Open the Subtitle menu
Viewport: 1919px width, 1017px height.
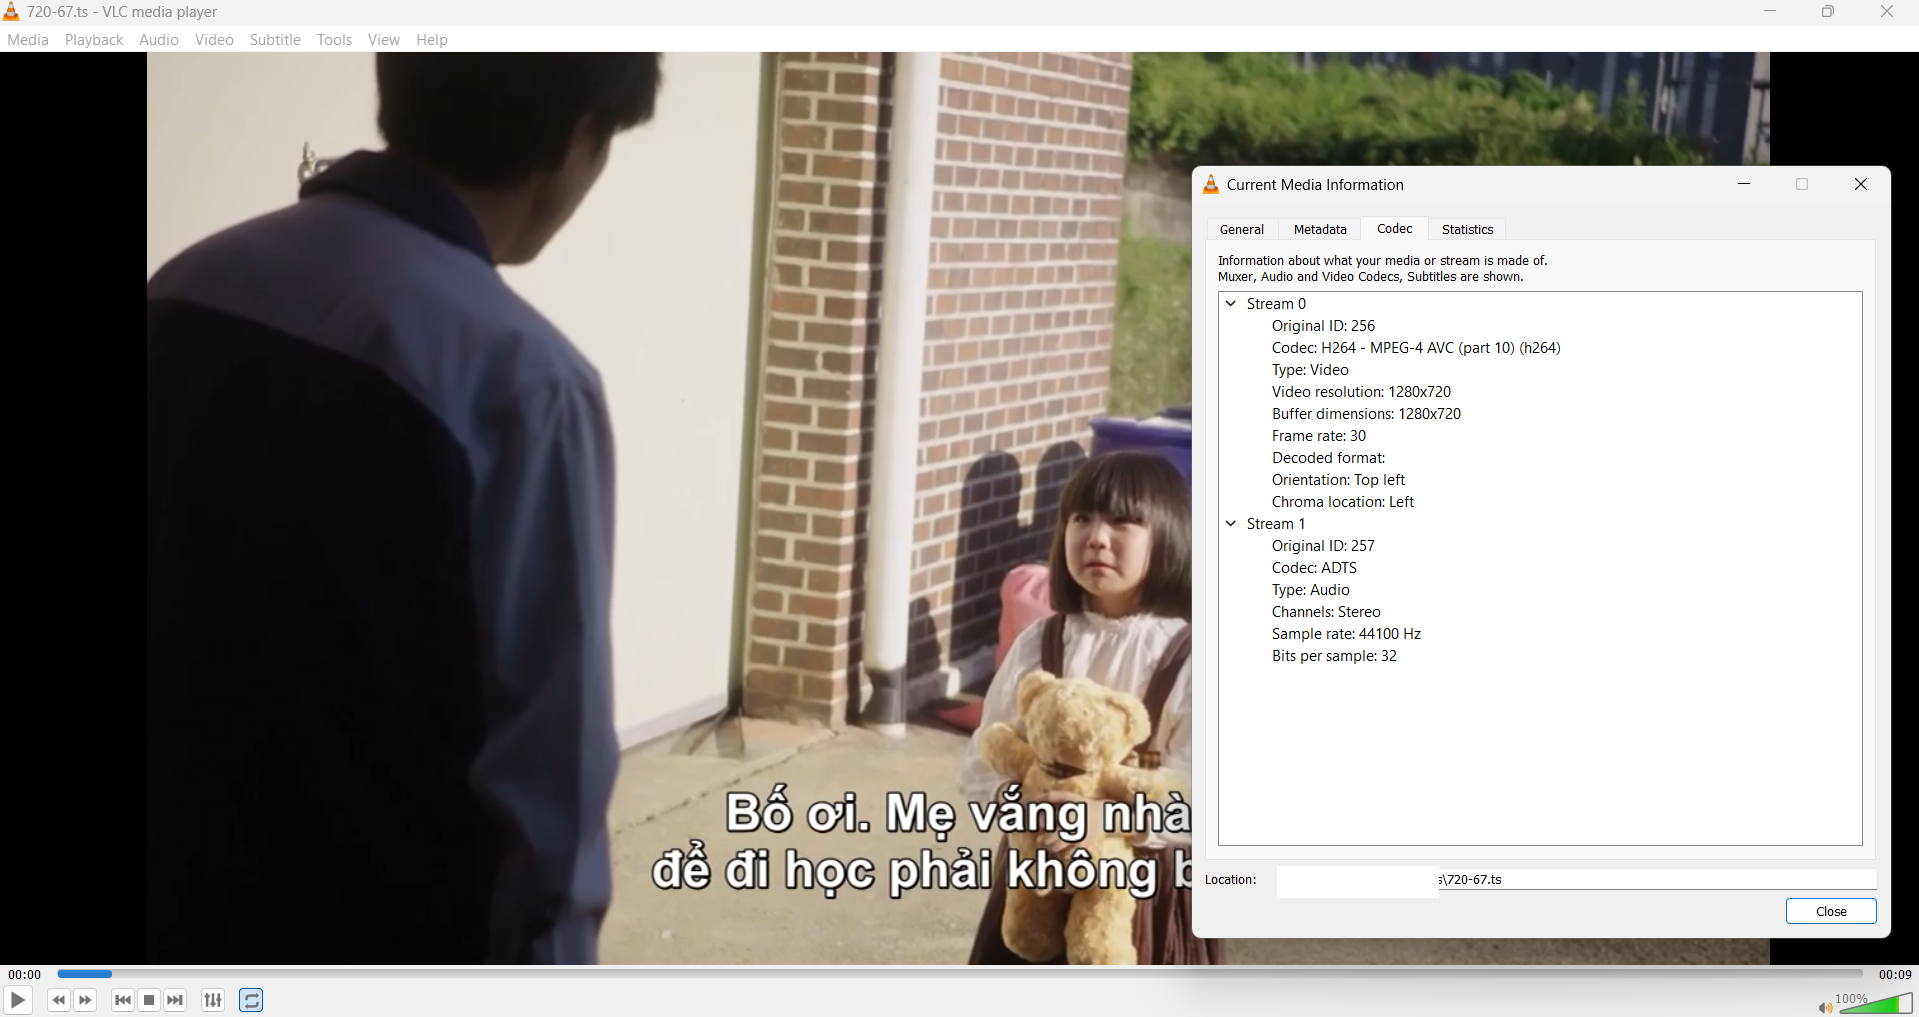click(275, 40)
